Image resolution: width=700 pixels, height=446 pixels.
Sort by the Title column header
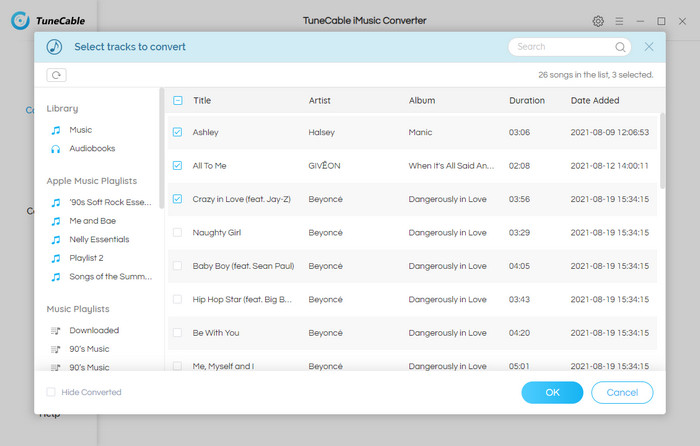click(202, 100)
